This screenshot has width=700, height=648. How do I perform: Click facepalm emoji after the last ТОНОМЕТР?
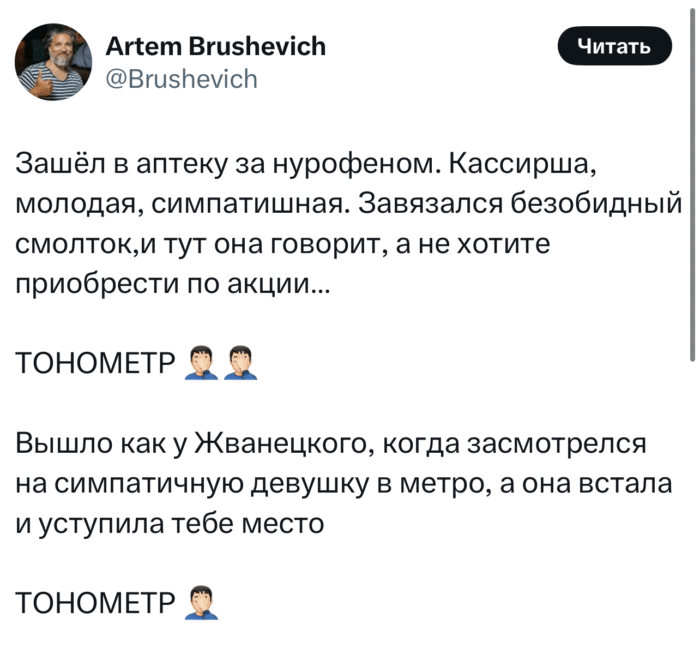[x=201, y=602]
